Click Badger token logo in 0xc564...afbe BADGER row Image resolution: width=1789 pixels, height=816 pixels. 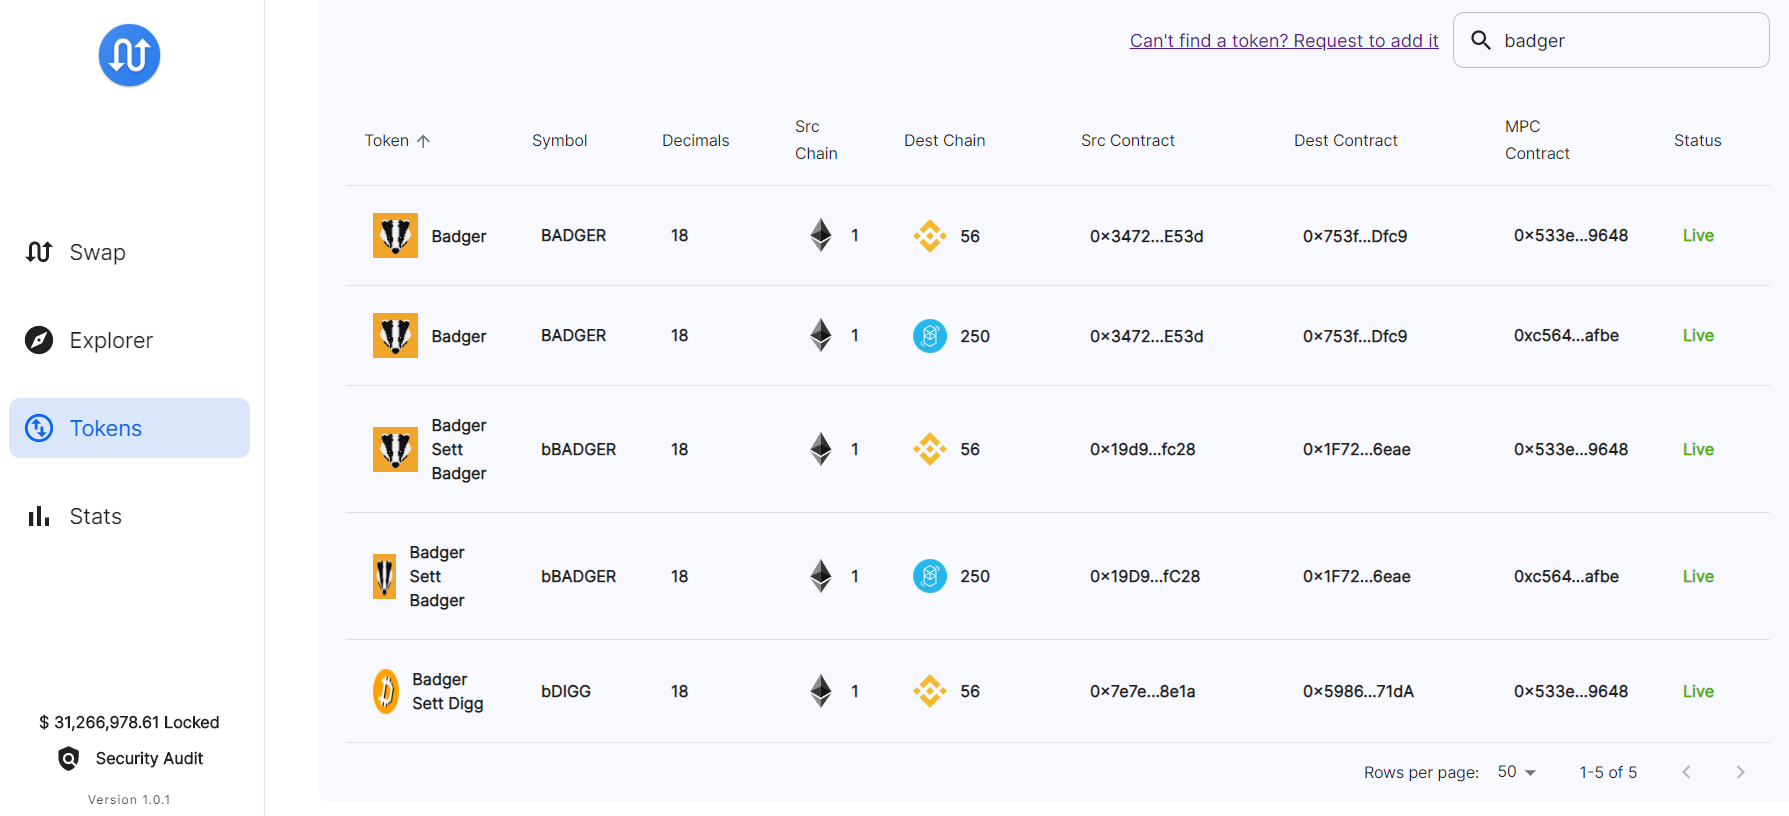pos(395,336)
